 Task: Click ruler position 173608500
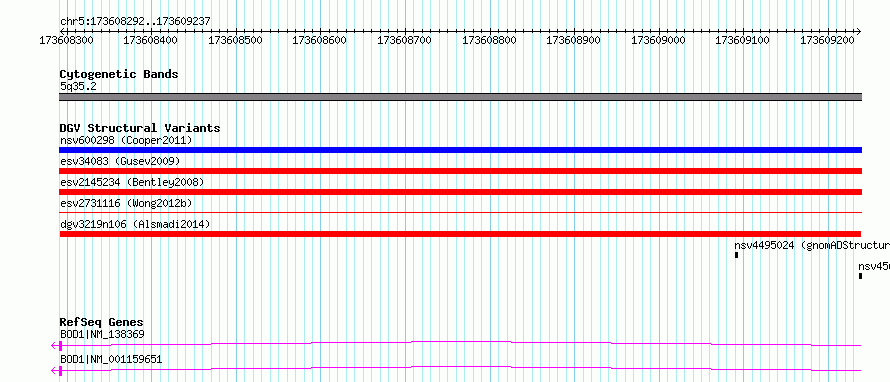coord(236,40)
